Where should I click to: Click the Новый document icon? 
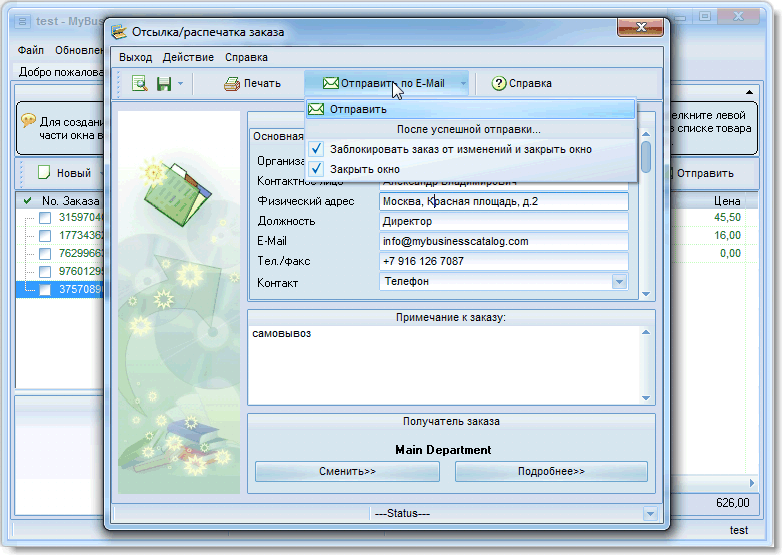point(43,173)
